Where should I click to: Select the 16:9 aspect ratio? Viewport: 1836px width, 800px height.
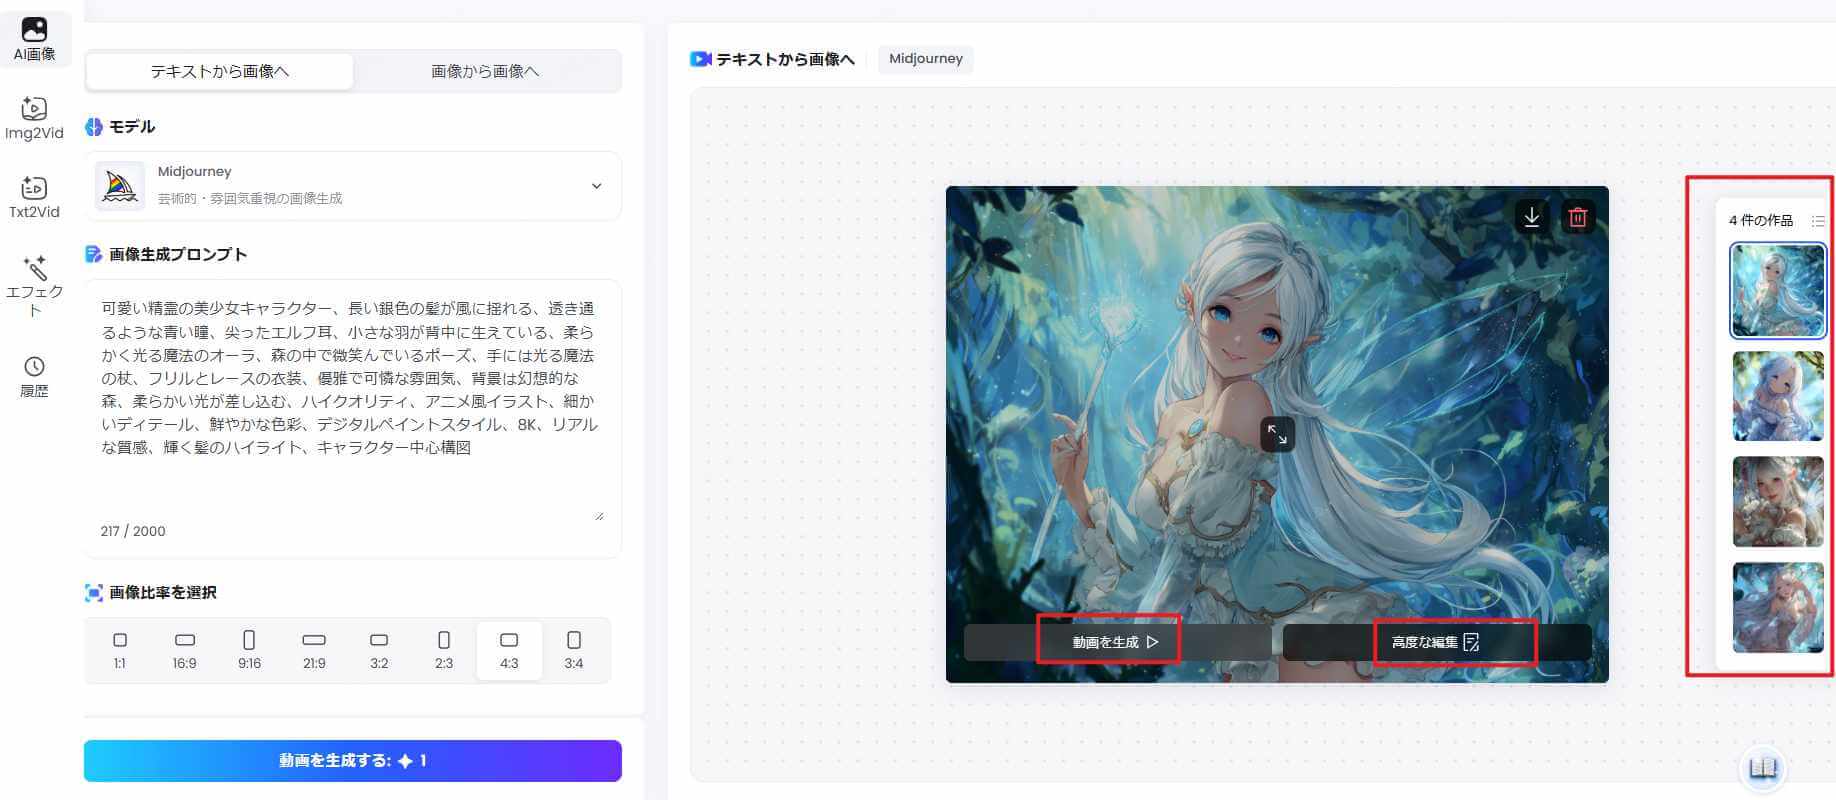click(x=185, y=650)
